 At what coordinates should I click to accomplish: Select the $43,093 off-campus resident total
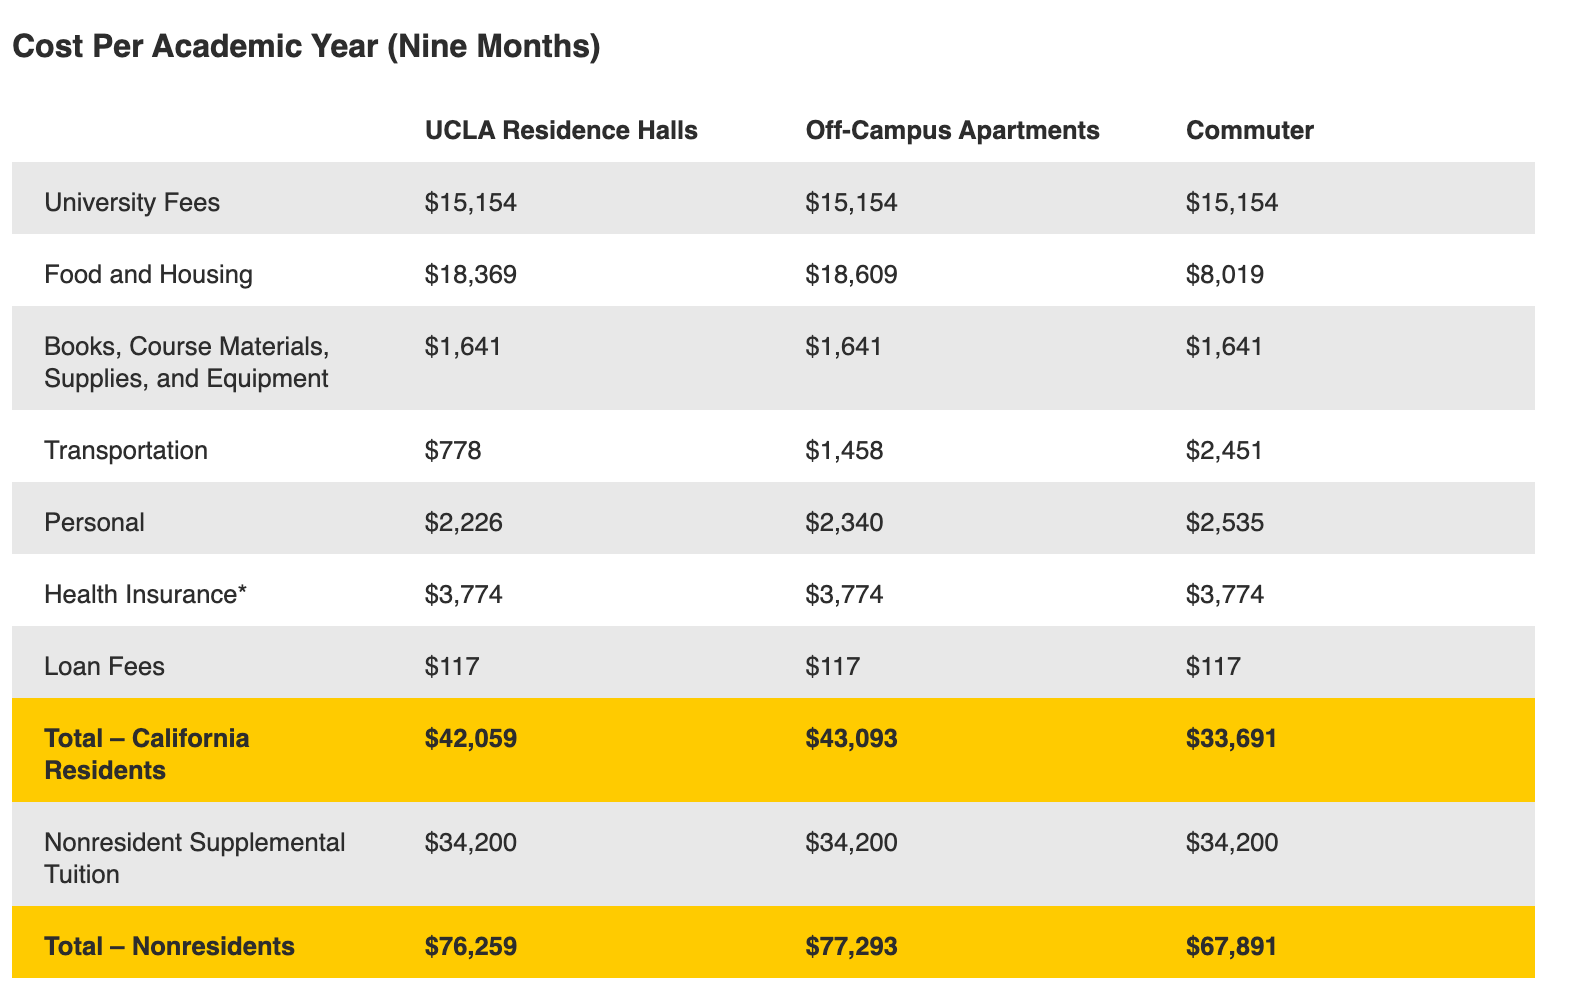pyautogui.click(x=851, y=738)
